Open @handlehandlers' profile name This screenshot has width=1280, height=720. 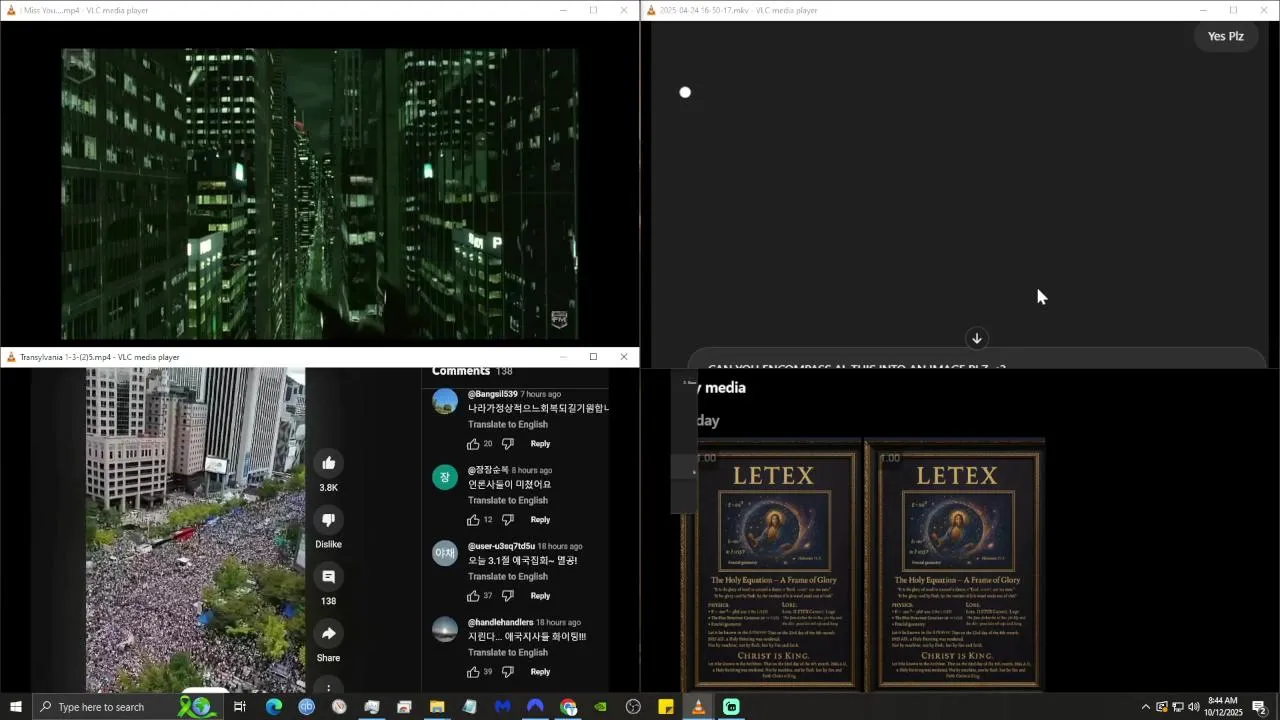pyautogui.click(x=500, y=622)
